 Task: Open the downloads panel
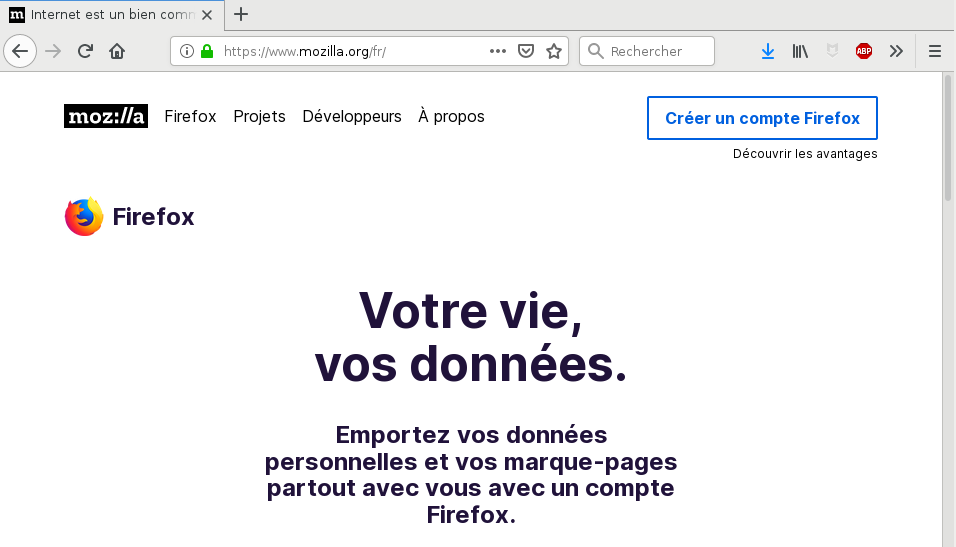pos(768,51)
